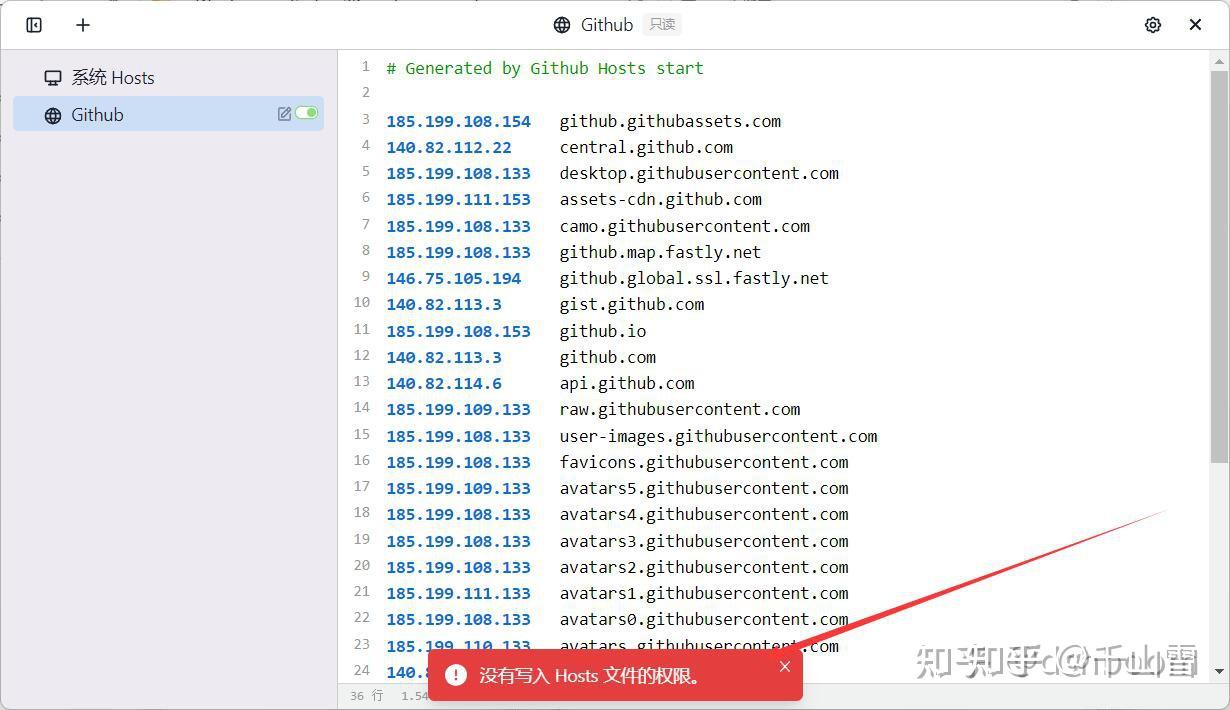Screen dimensions: 1230x710
Task: Click the 只读 read-only badge
Action: (x=660, y=24)
